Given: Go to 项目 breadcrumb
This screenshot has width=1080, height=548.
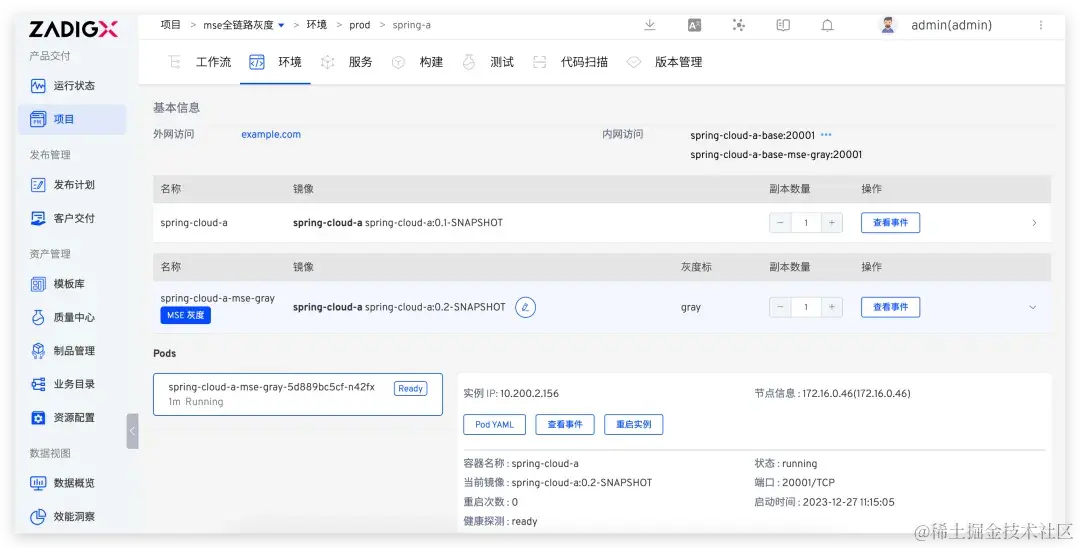Looking at the screenshot, I should pyautogui.click(x=170, y=25).
